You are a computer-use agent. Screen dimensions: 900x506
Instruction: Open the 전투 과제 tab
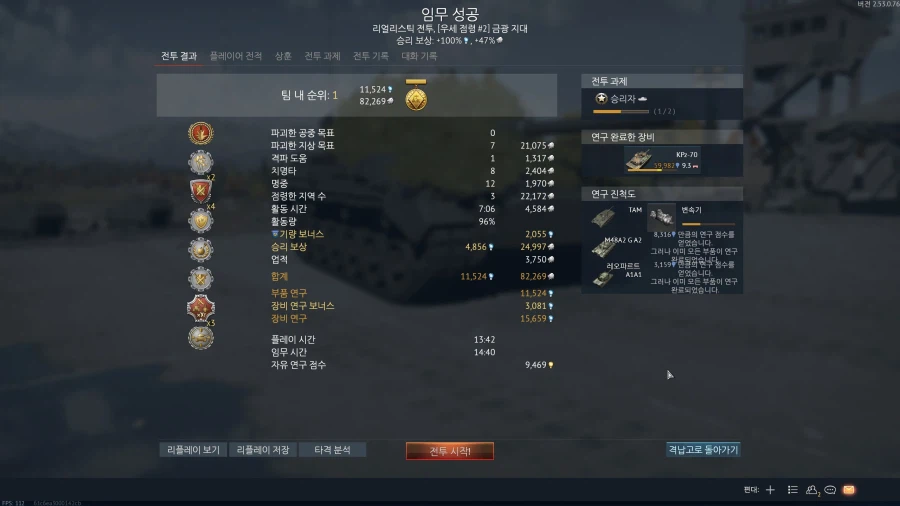322,56
